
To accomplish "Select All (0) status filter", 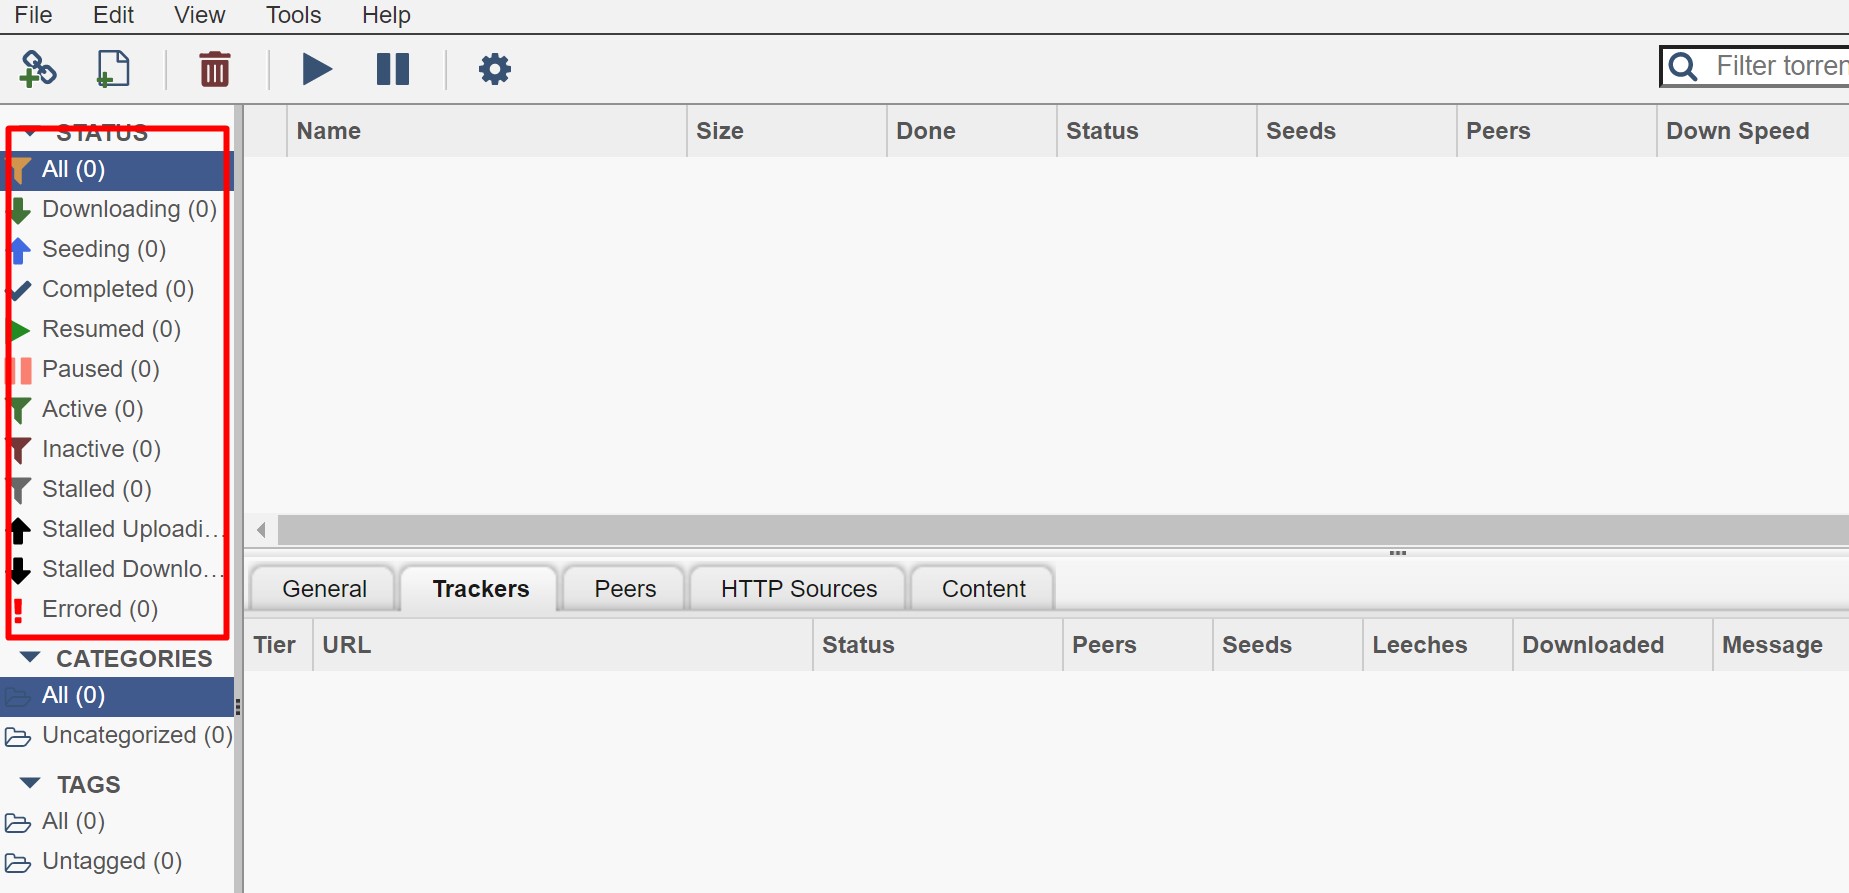I will (117, 170).
